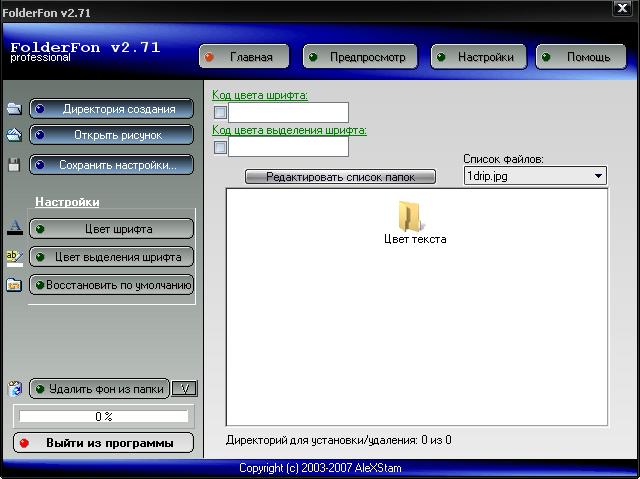Click the Открыть рисунок button

click(111, 135)
